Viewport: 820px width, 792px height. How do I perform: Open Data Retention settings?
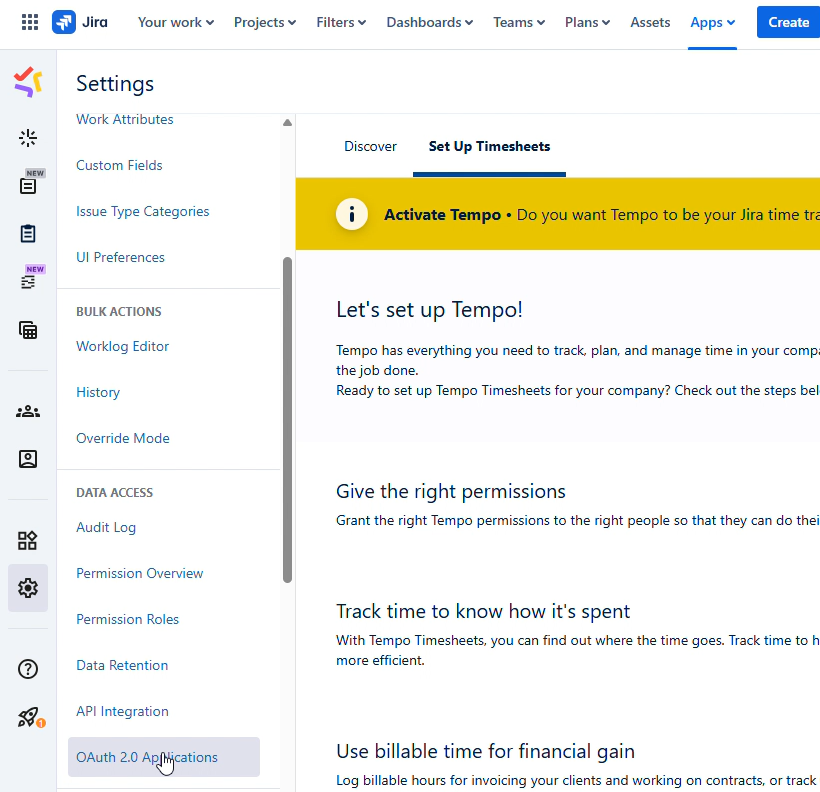pyautogui.click(x=122, y=665)
